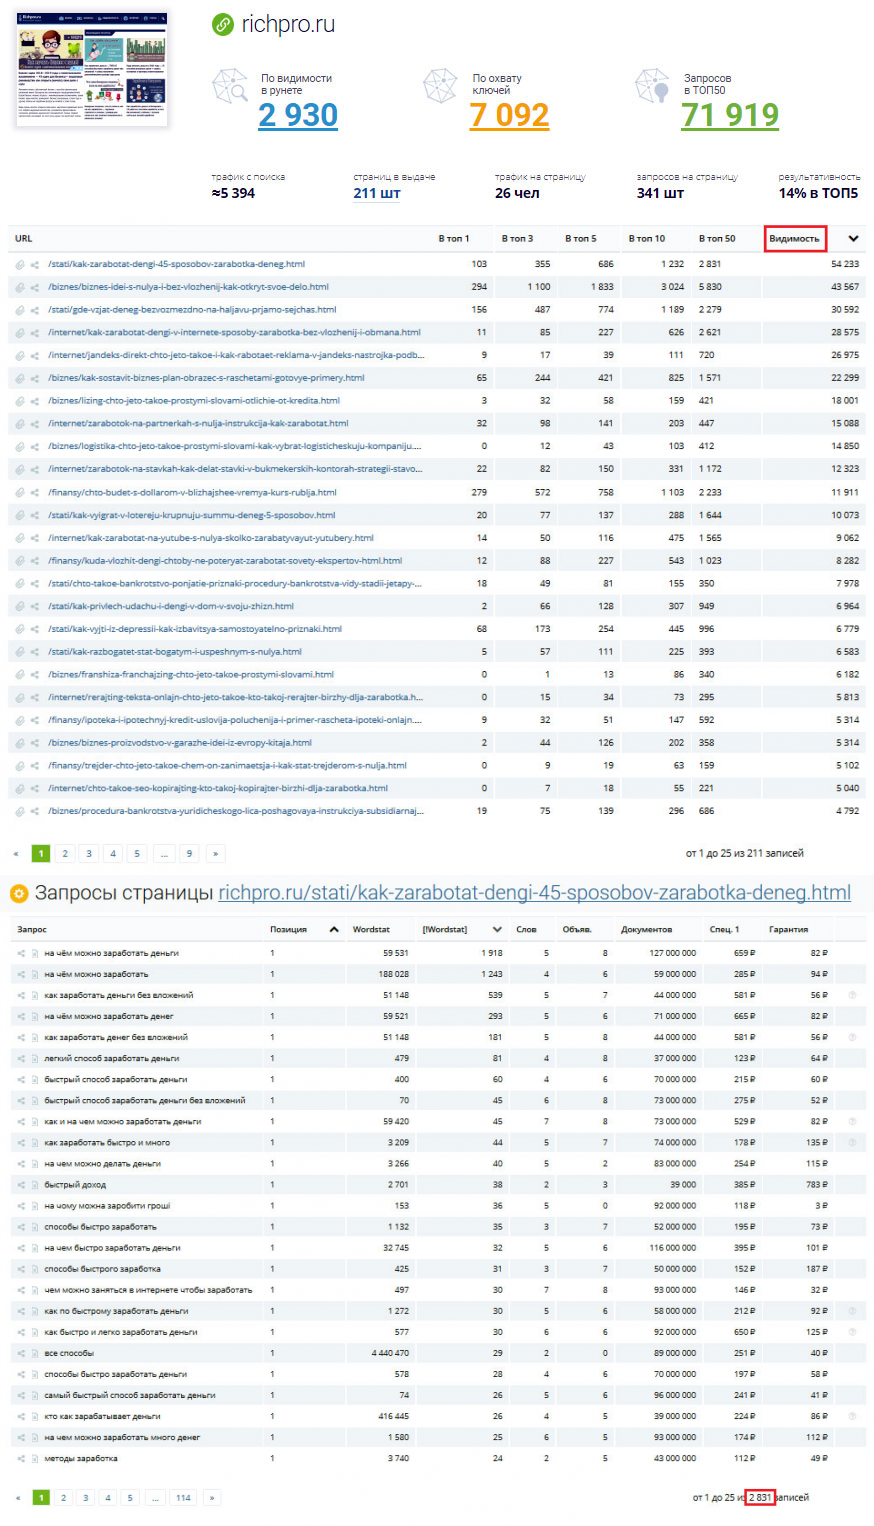874x1526 pixels.
Task: Click the share icon for /stati/kak-zarabotat-dengi-45-sposobov row
Action: [35, 264]
